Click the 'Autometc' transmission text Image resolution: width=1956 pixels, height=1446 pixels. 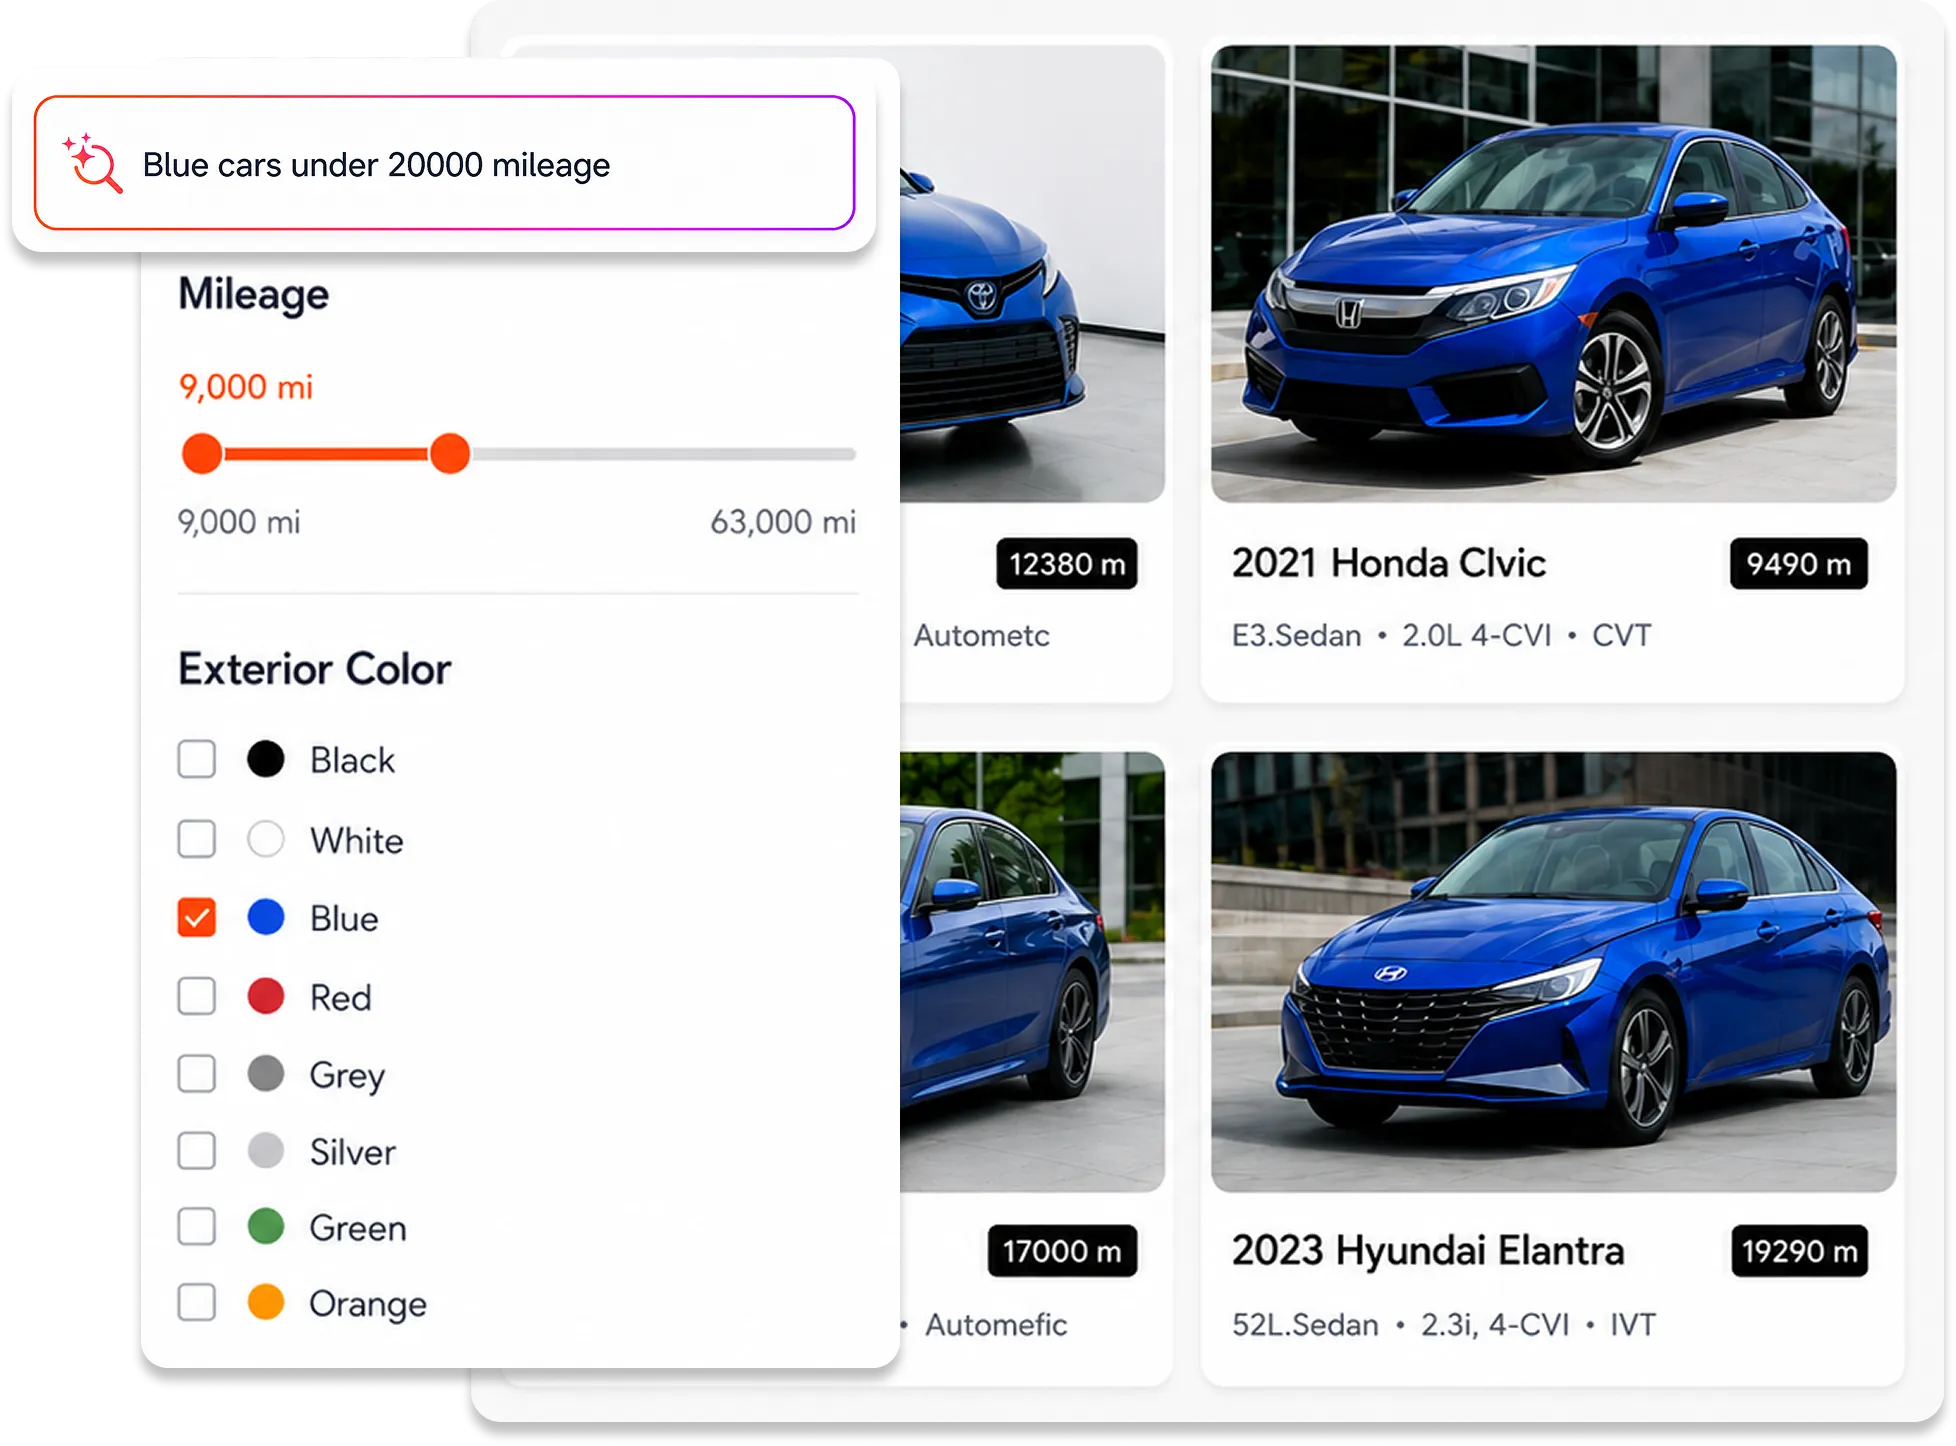click(x=981, y=636)
